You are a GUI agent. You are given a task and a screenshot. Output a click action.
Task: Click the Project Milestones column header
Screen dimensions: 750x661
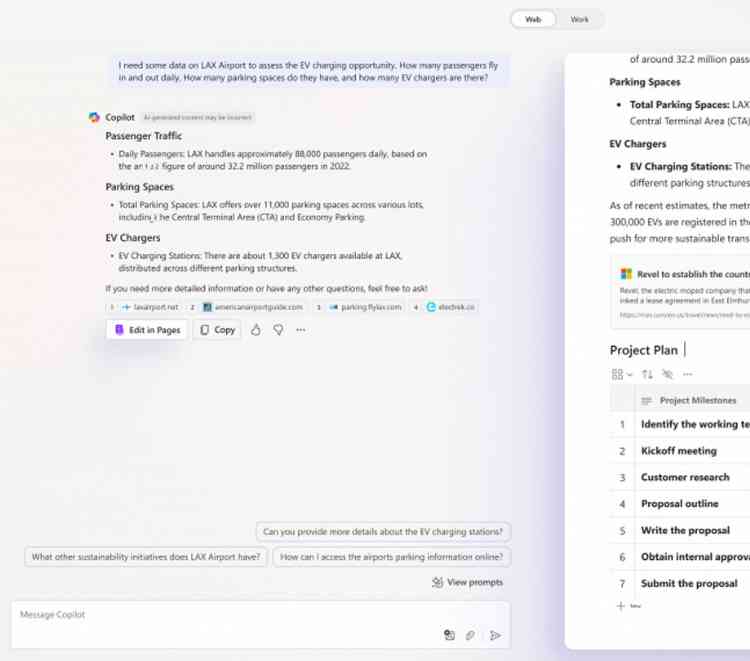pyautogui.click(x=693, y=400)
